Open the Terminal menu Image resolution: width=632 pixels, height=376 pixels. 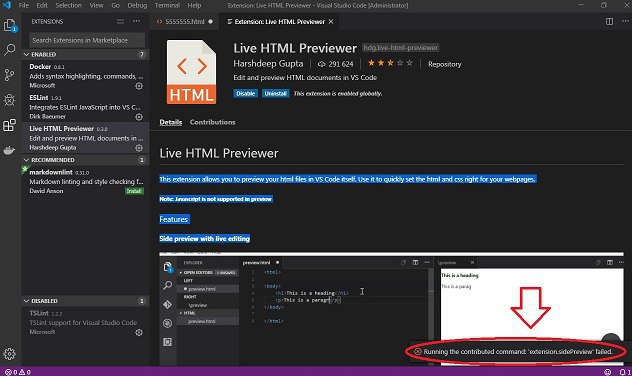(167, 5)
